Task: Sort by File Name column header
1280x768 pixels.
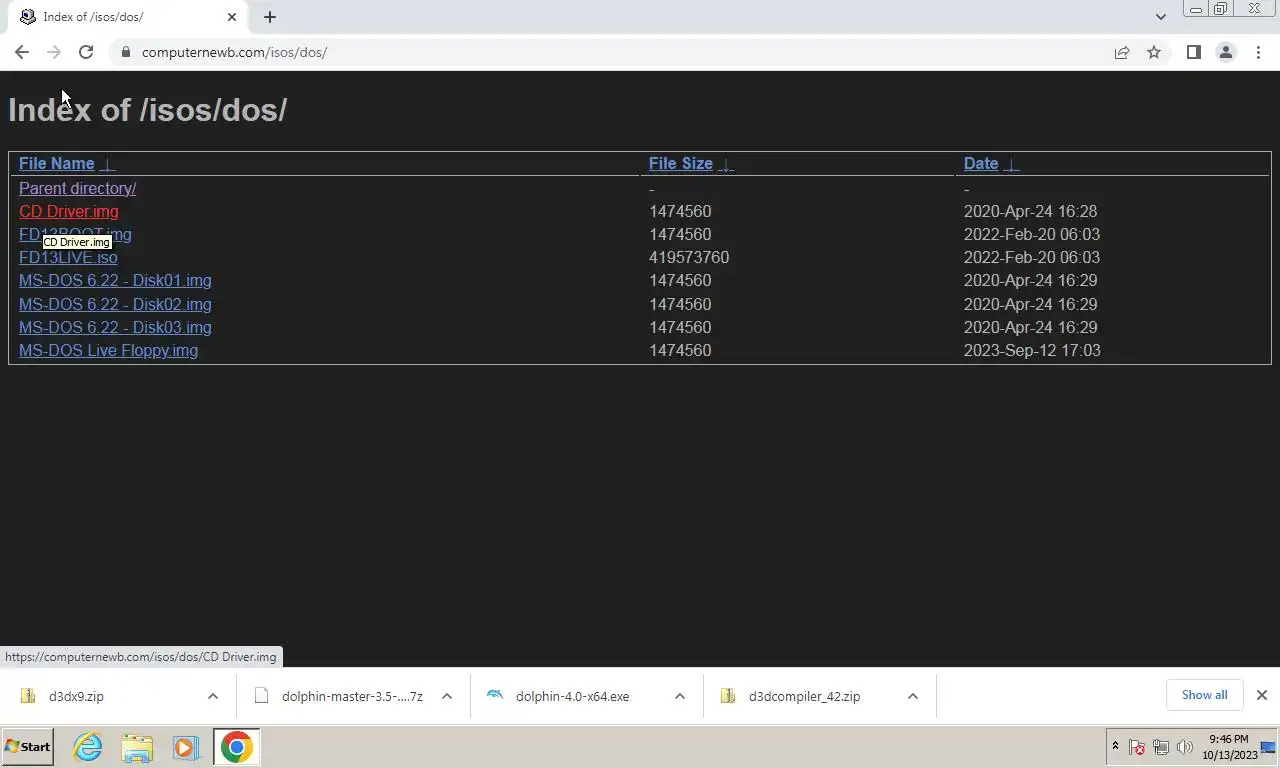Action: 56,164
